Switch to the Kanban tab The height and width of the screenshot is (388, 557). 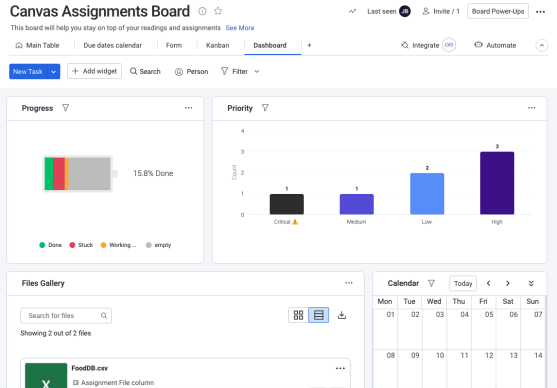[x=217, y=45]
